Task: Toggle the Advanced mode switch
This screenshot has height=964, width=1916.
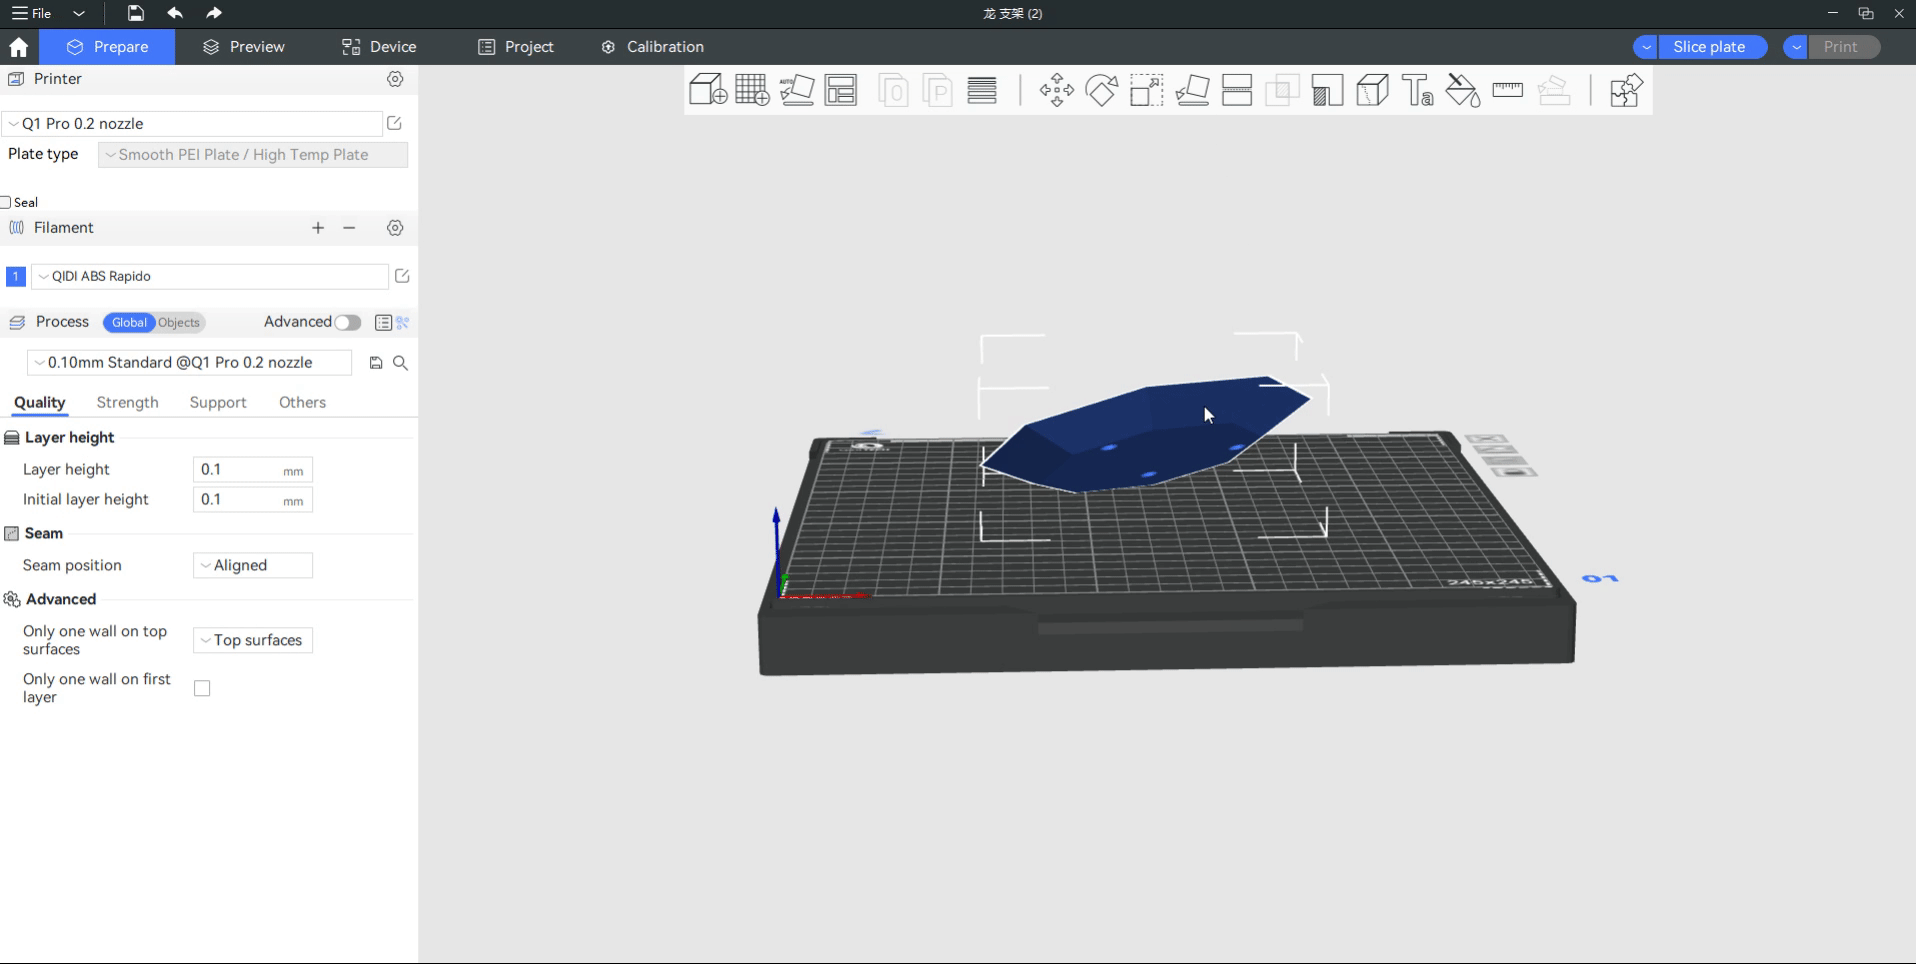Action: [347, 322]
